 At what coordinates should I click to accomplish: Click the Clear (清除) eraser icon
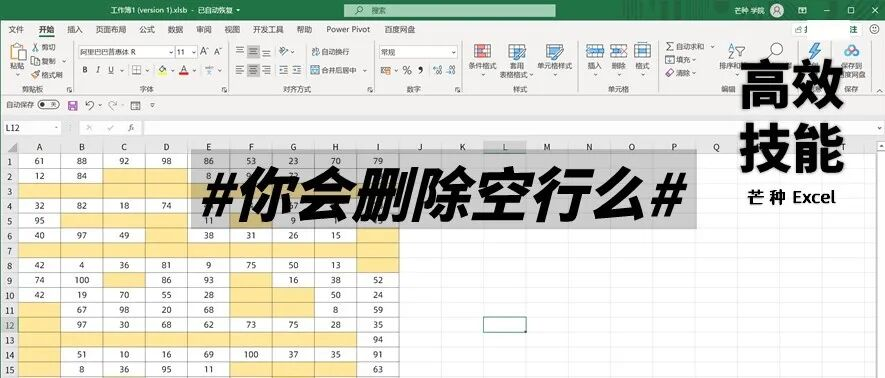click(x=669, y=73)
